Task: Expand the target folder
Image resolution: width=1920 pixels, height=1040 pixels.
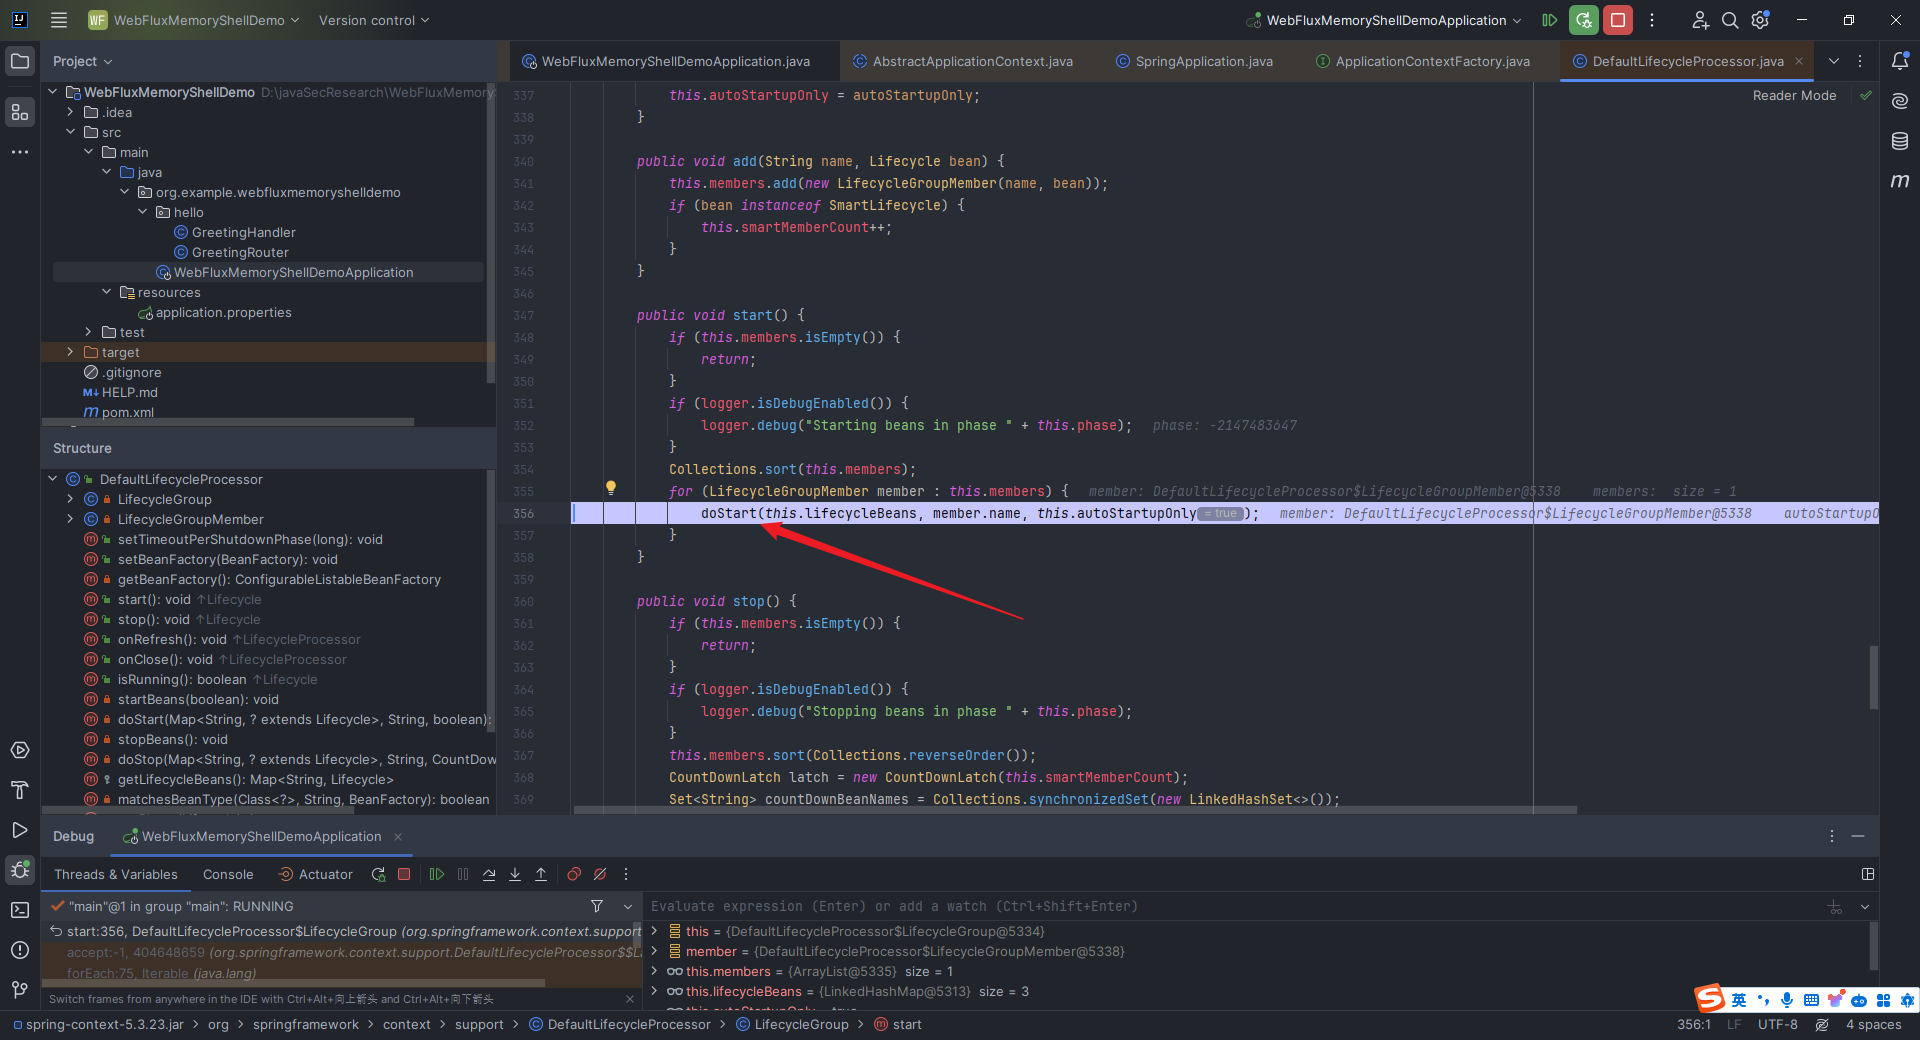Action: [x=71, y=352]
